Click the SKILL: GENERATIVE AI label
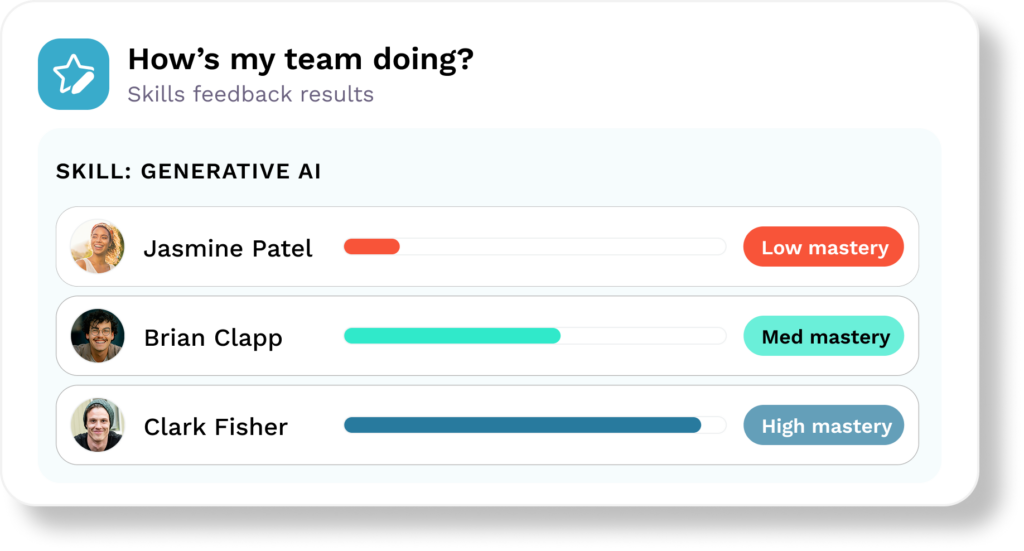This screenshot has width=1024, height=551. tap(188, 171)
